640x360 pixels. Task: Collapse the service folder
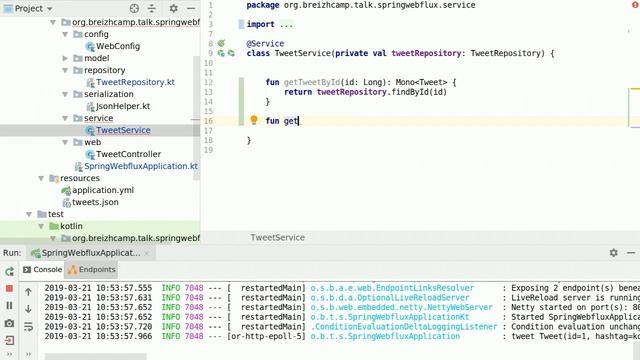pyautogui.click(x=65, y=118)
